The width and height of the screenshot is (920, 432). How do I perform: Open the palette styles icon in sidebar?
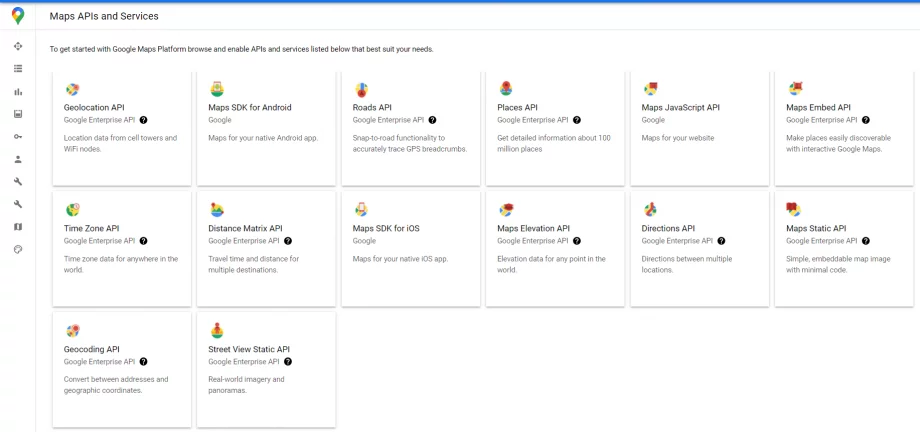tap(18, 249)
